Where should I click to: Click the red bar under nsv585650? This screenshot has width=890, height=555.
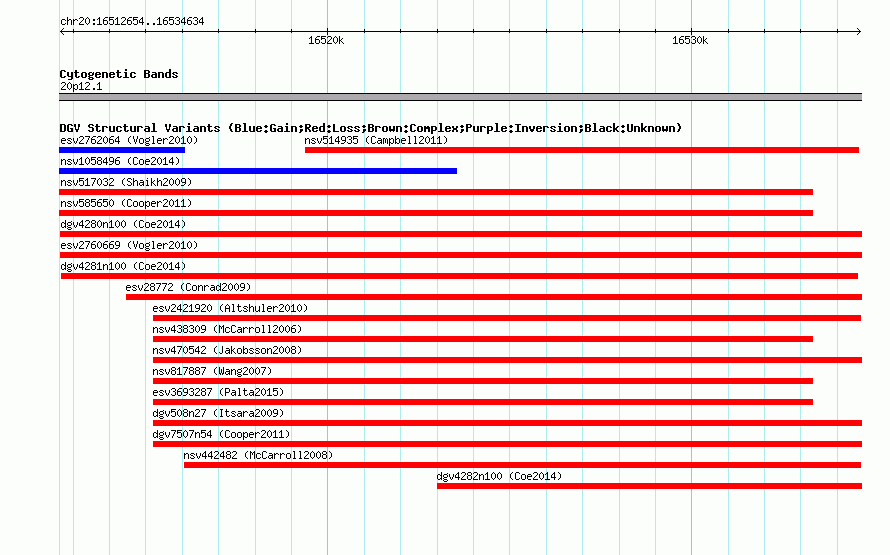coord(436,213)
